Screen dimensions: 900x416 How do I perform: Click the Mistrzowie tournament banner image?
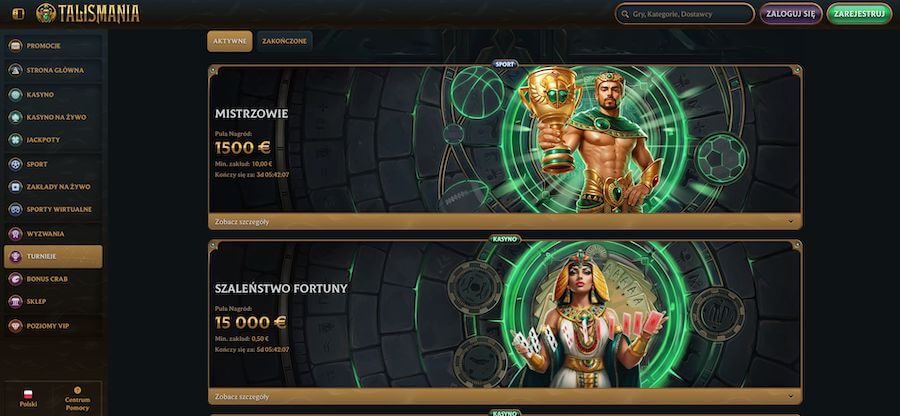click(x=505, y=139)
